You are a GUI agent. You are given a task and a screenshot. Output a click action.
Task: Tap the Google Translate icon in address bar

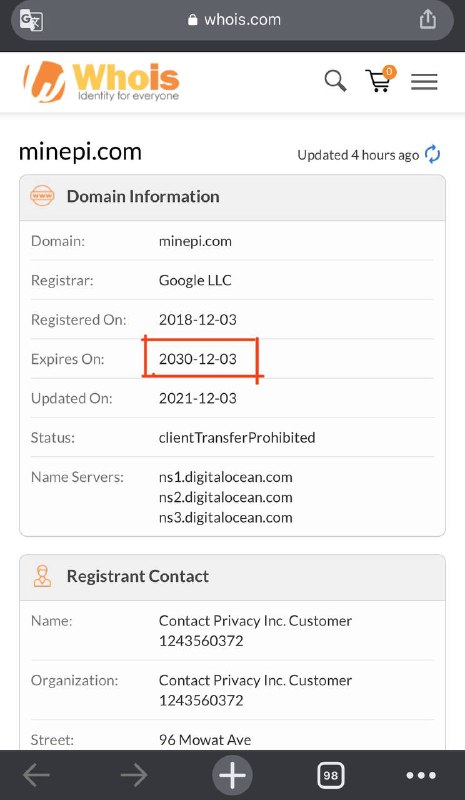tap(31, 20)
